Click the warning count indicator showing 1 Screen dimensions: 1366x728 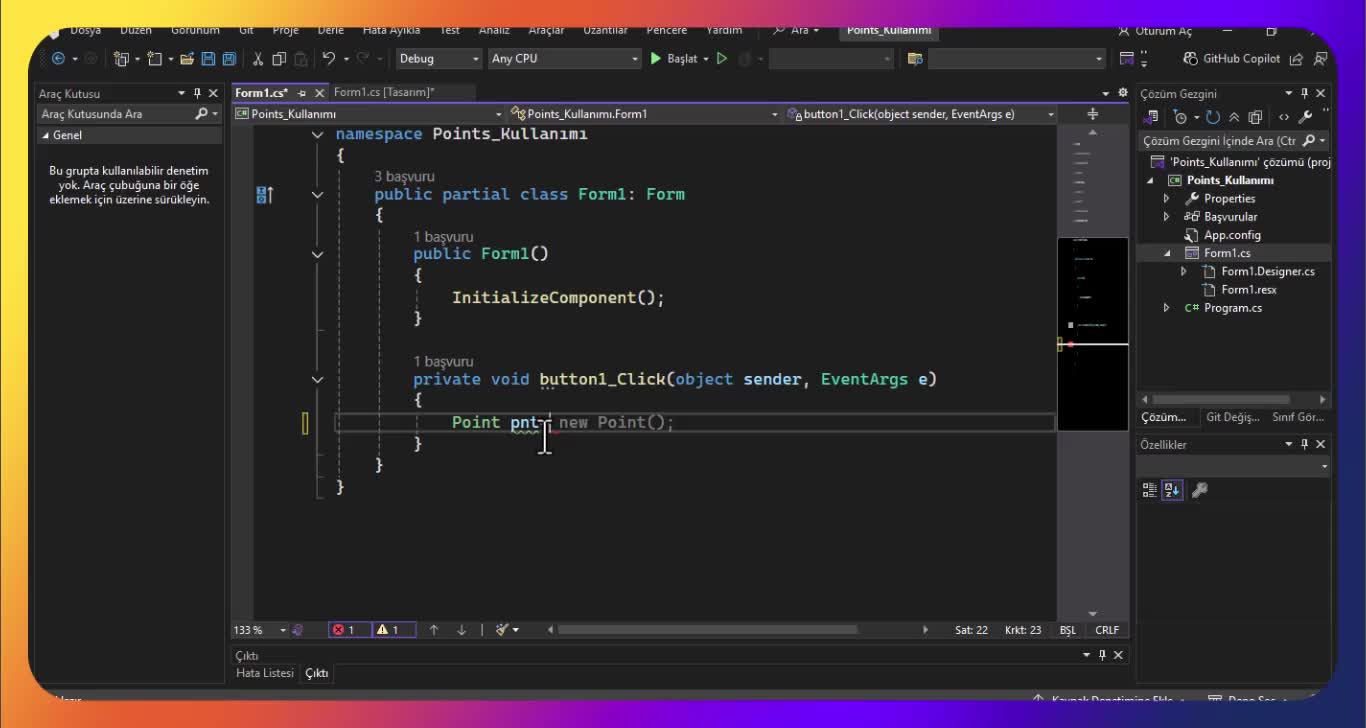394,630
